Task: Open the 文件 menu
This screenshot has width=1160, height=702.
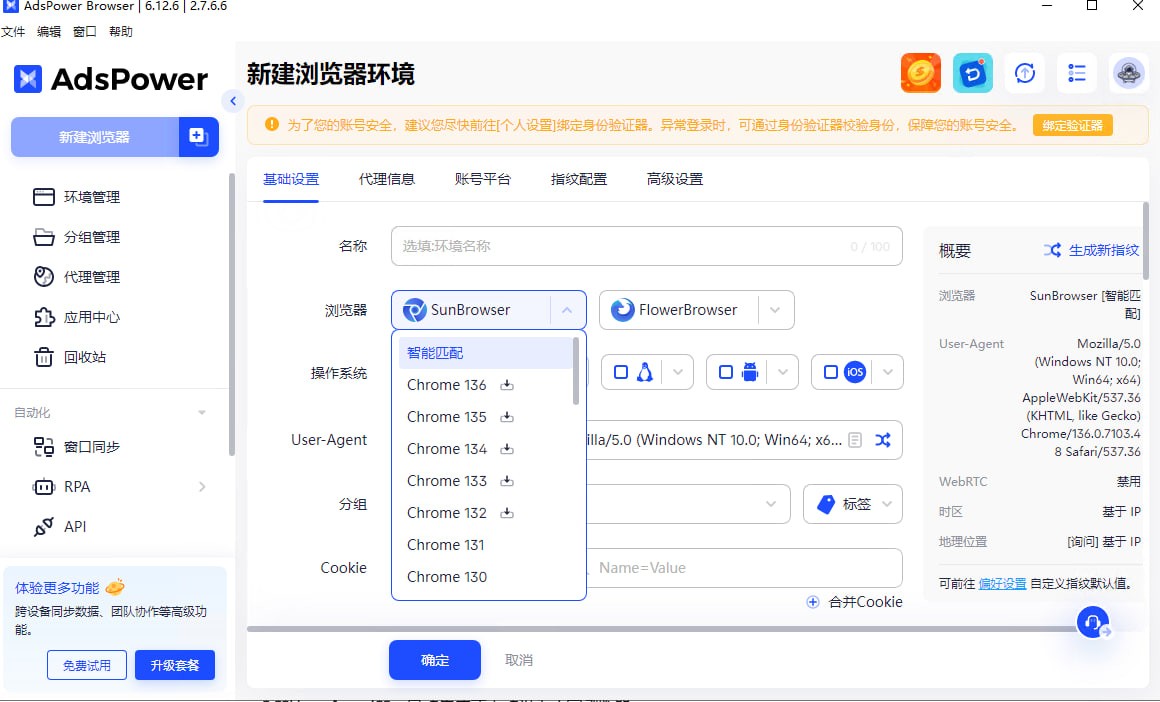Action: [13, 32]
